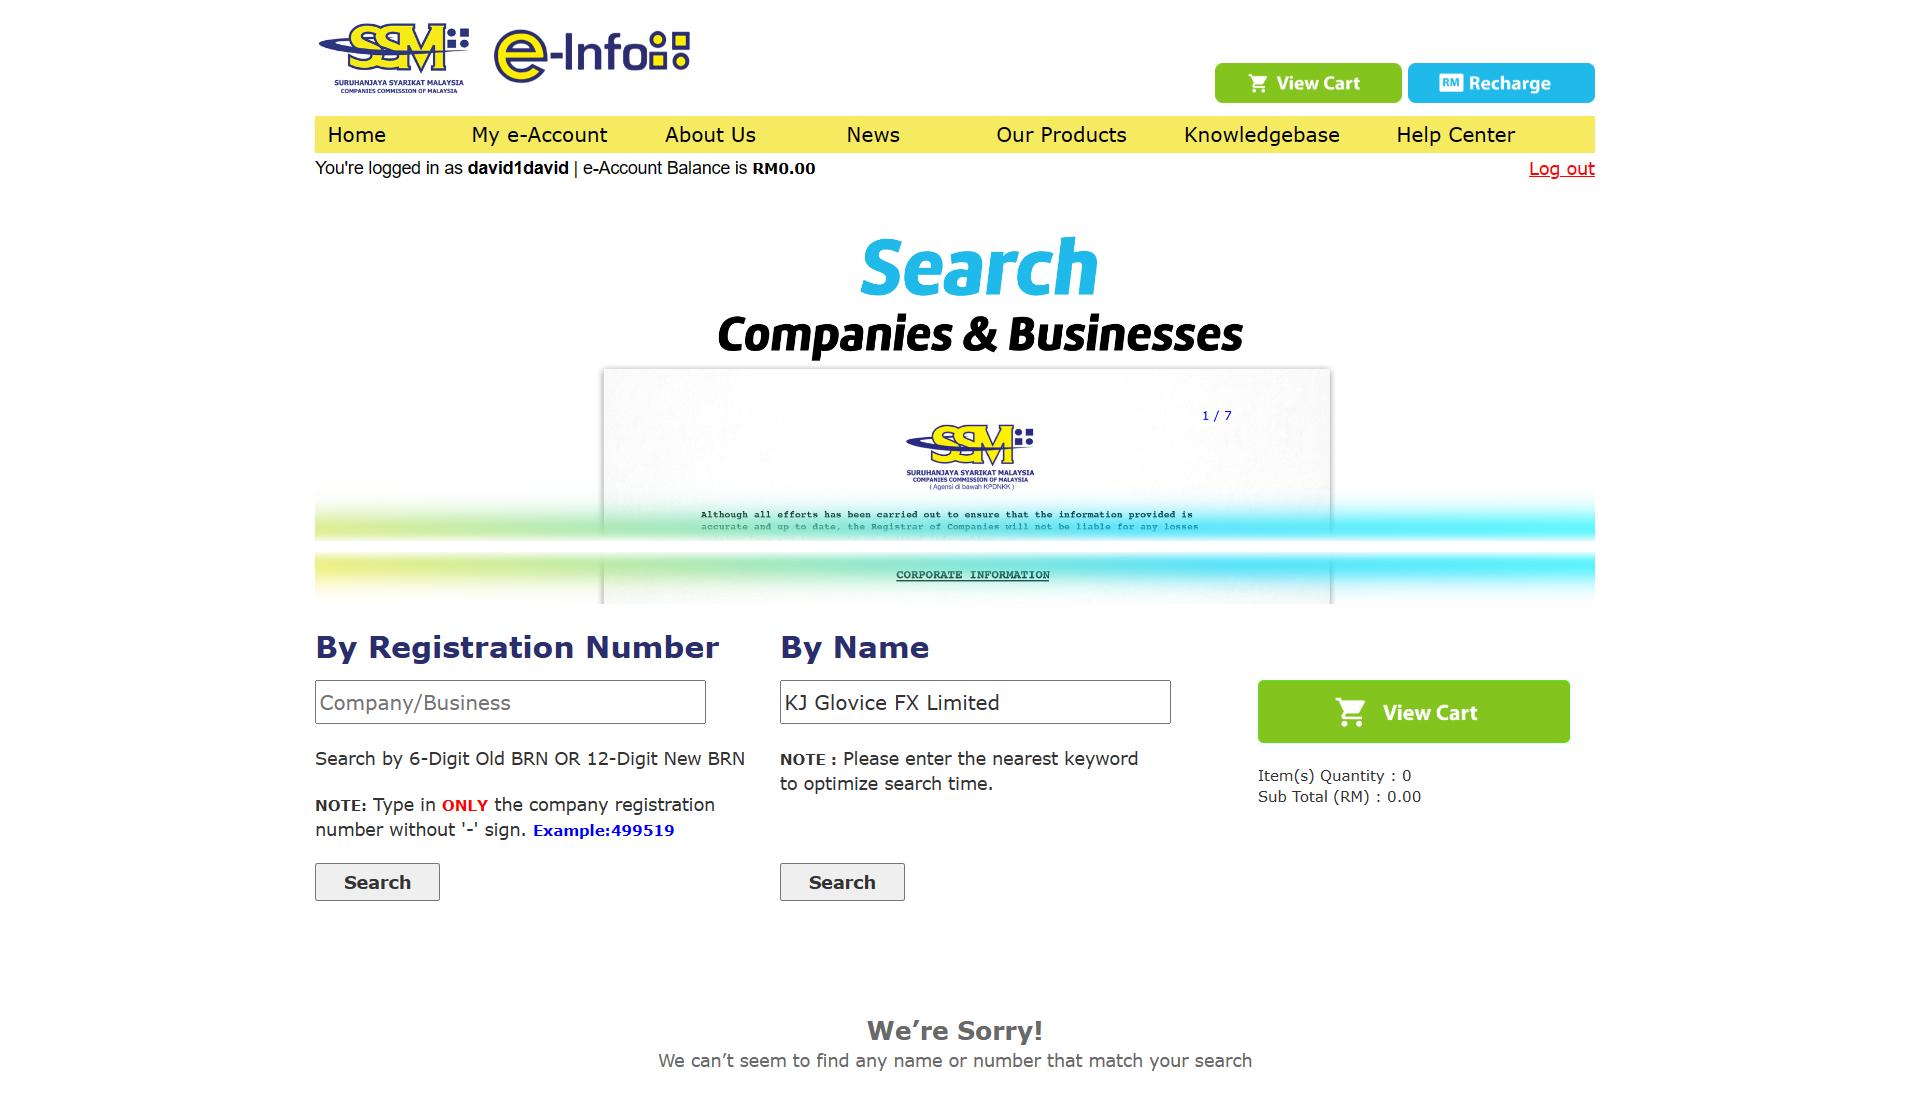Toggle the Help Center navigation section

1456,134
